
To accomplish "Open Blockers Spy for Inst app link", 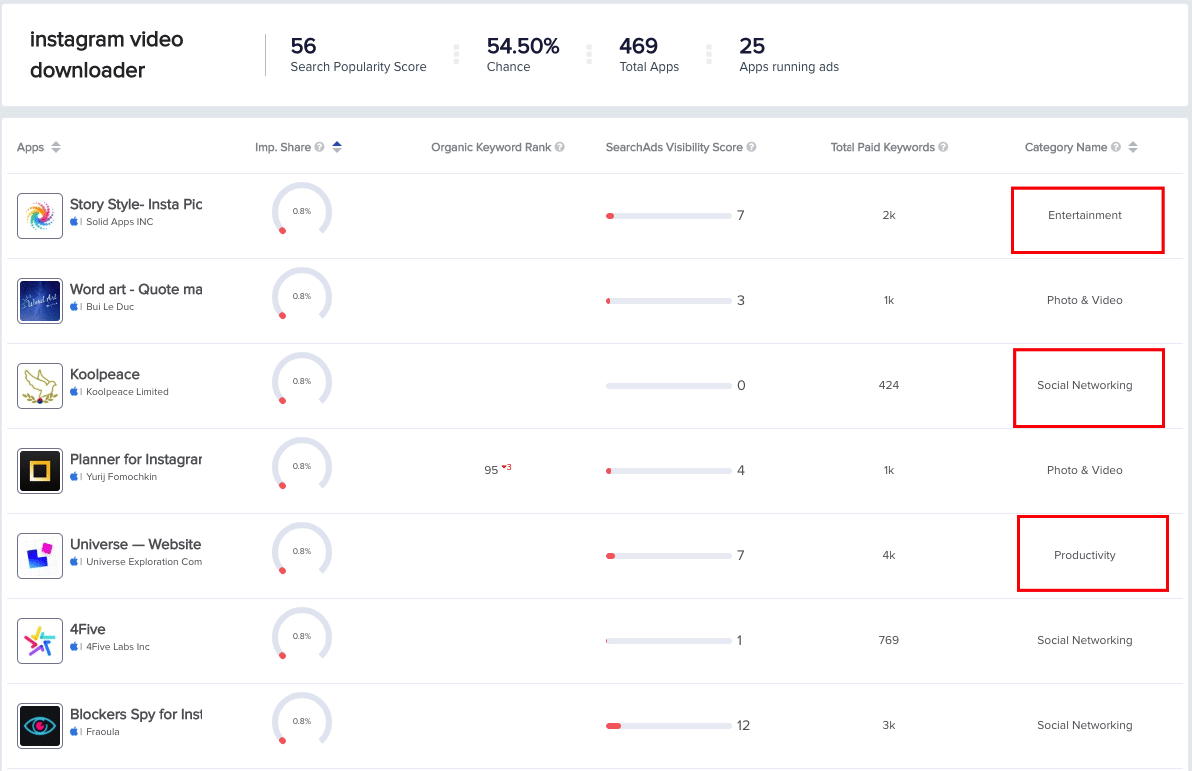I will [x=136, y=715].
